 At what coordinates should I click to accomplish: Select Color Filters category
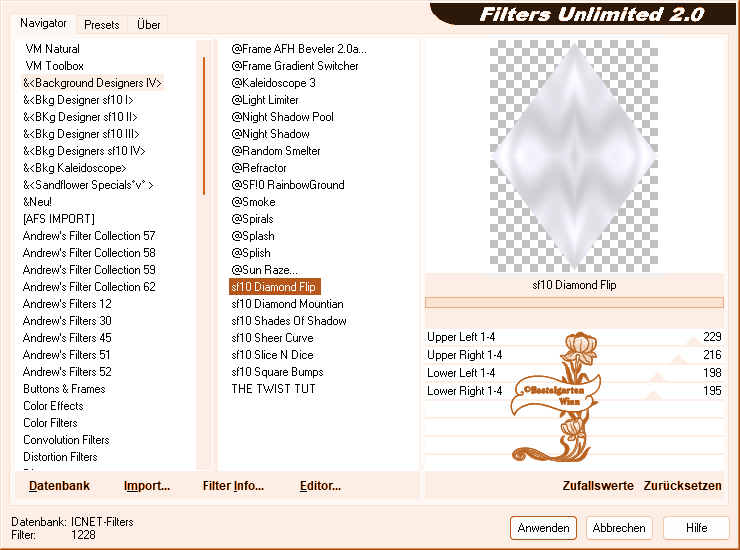point(50,423)
